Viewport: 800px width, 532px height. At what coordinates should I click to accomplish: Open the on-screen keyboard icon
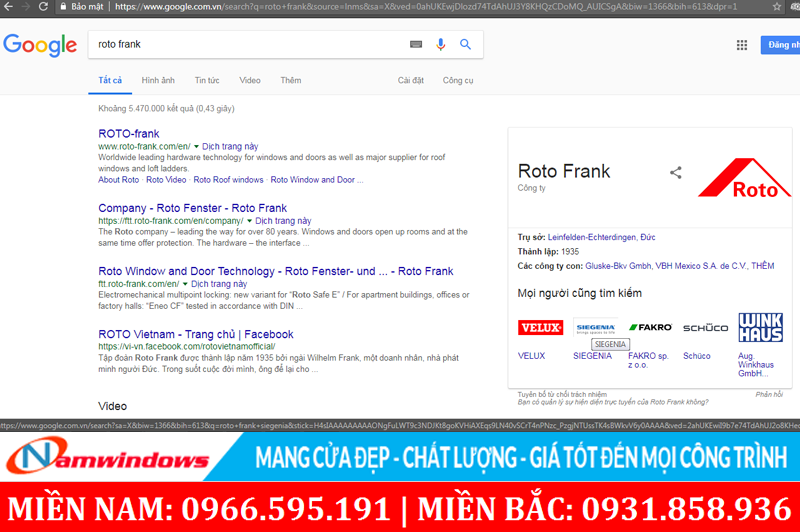click(416, 44)
